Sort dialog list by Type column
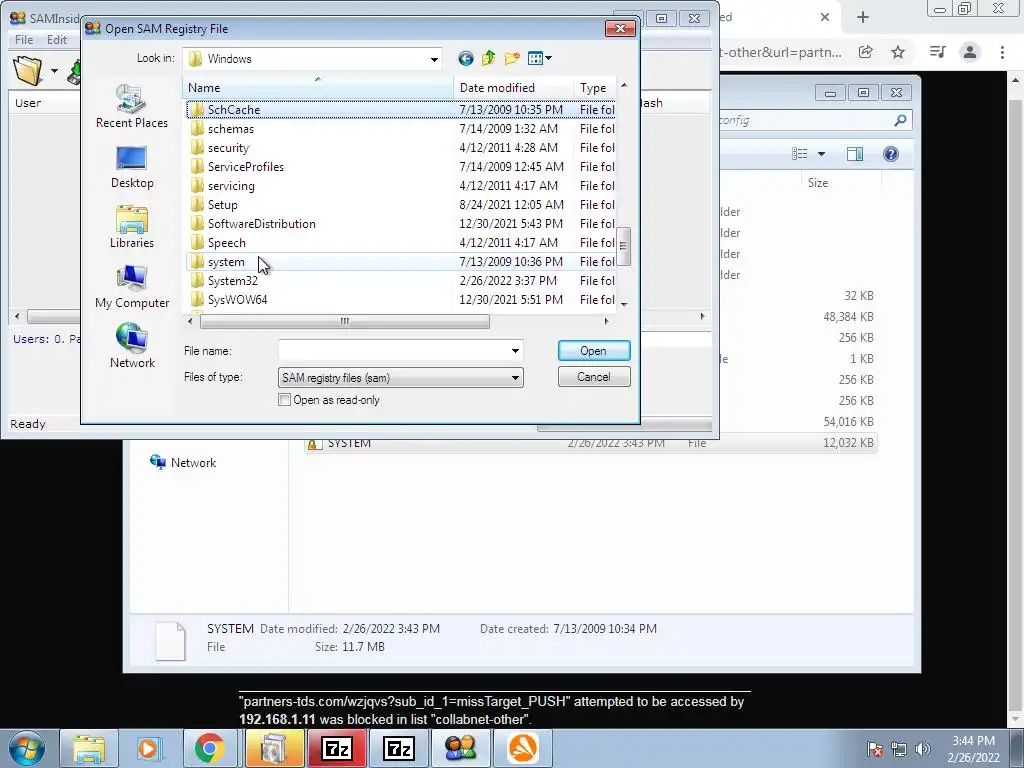The image size is (1024, 768). 594,88
